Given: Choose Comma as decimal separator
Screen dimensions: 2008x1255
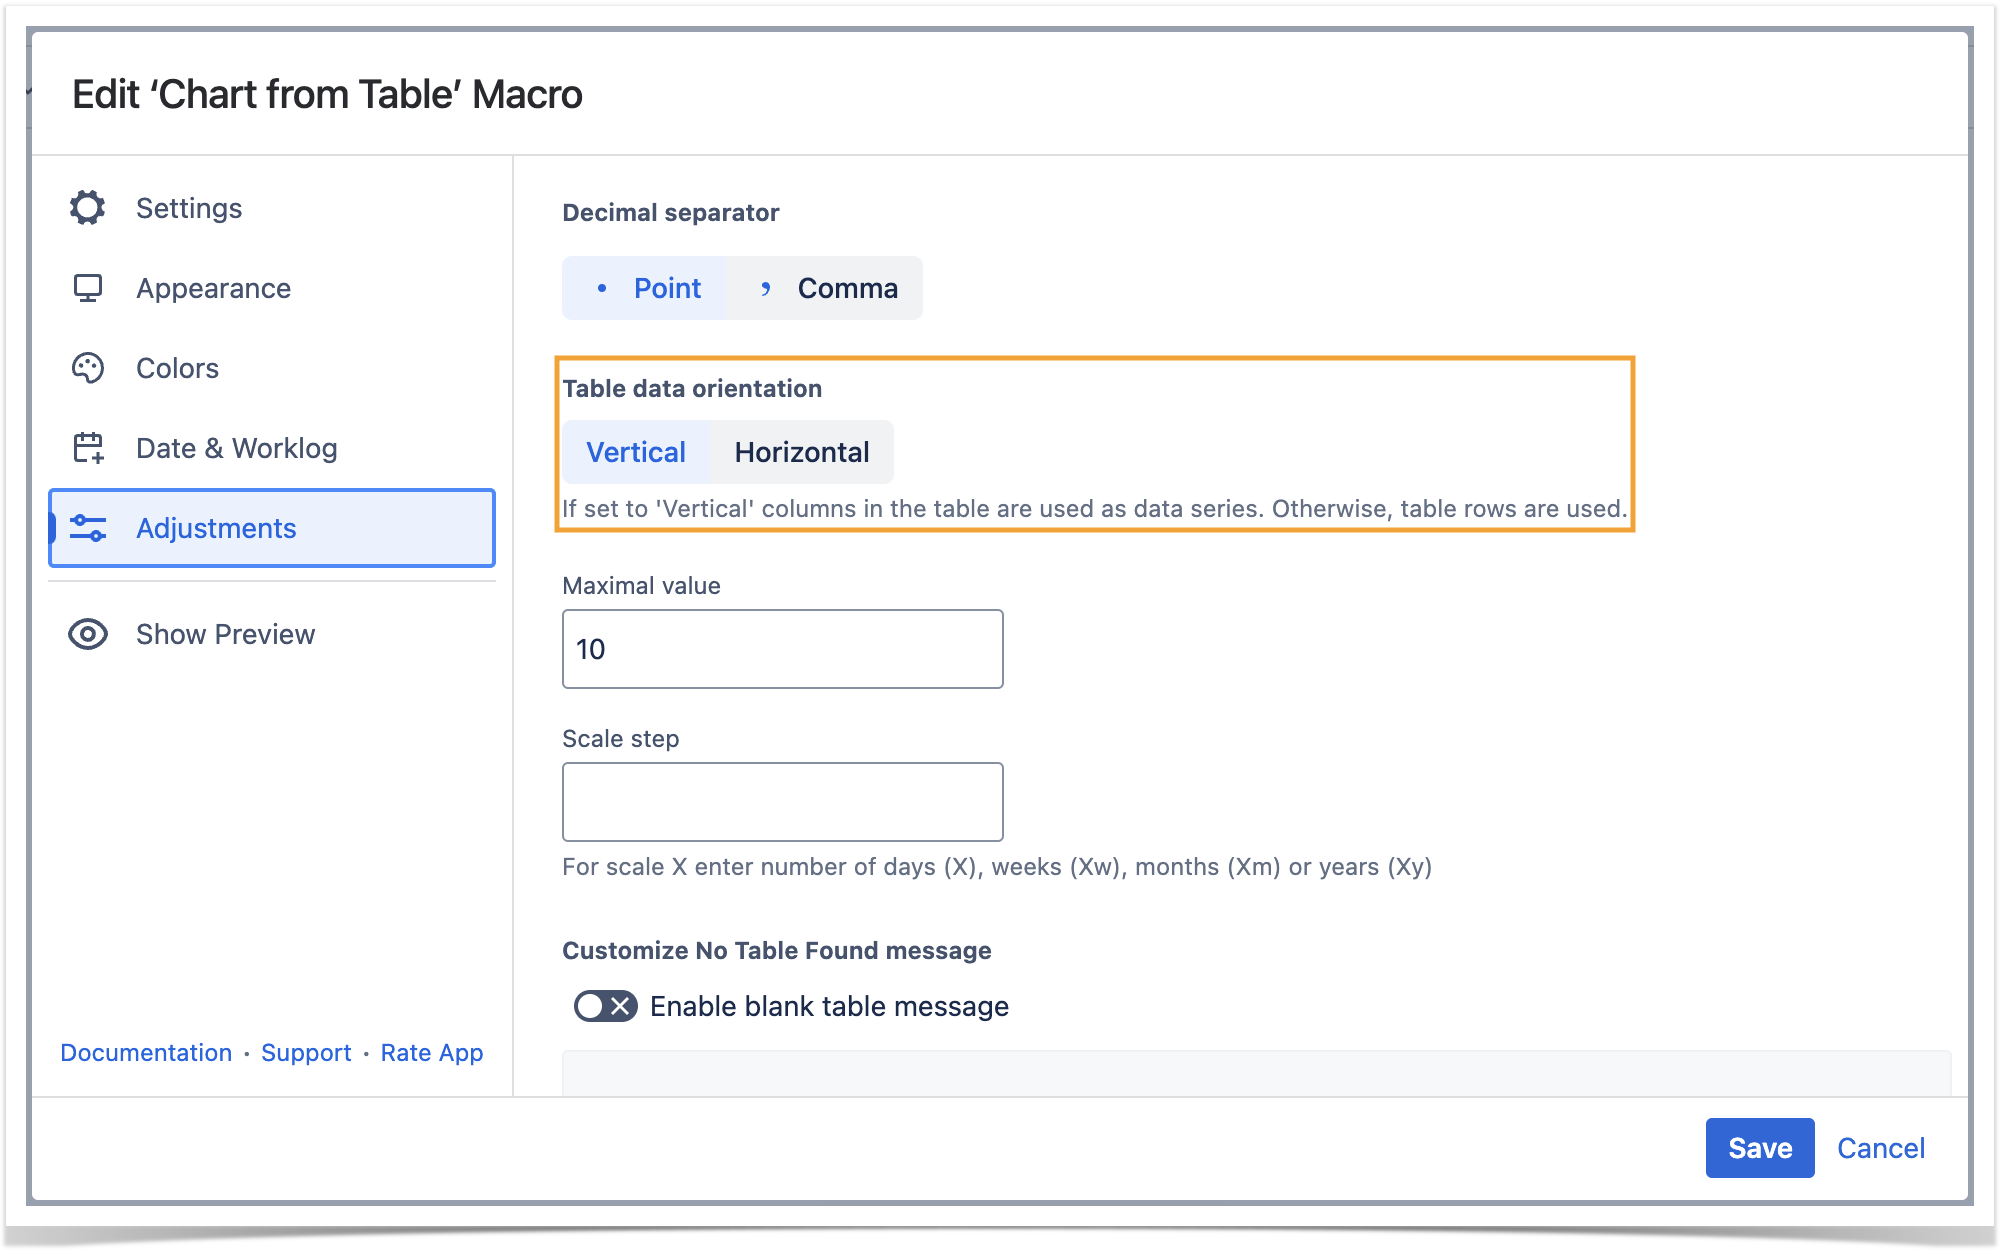Looking at the screenshot, I should tap(846, 288).
